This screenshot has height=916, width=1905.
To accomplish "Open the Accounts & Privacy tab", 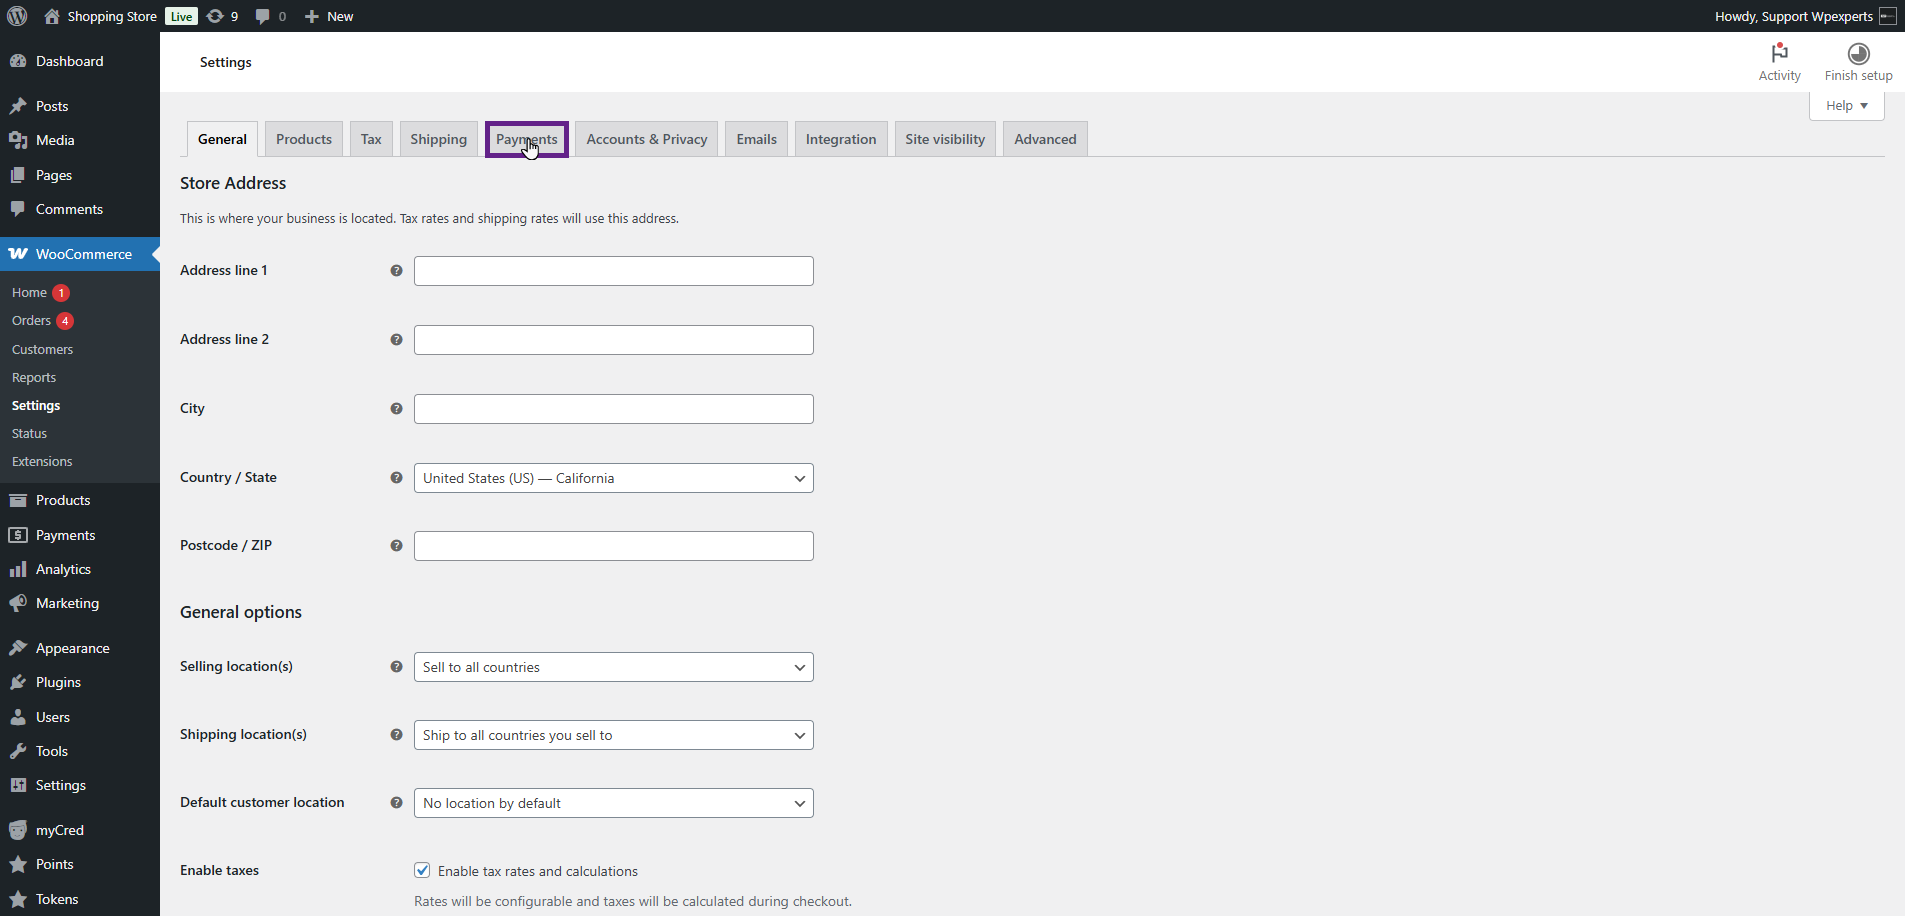I will coord(646,139).
